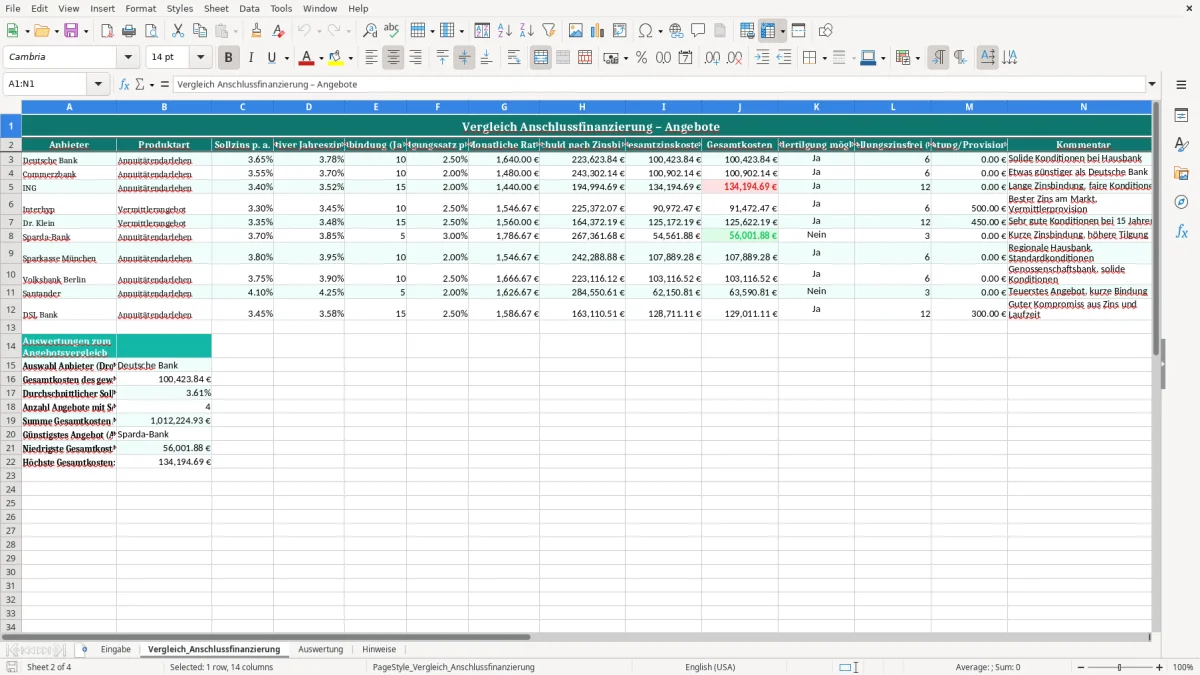
Task: Switch to the Eingabe sheet tab
Action: coord(115,649)
